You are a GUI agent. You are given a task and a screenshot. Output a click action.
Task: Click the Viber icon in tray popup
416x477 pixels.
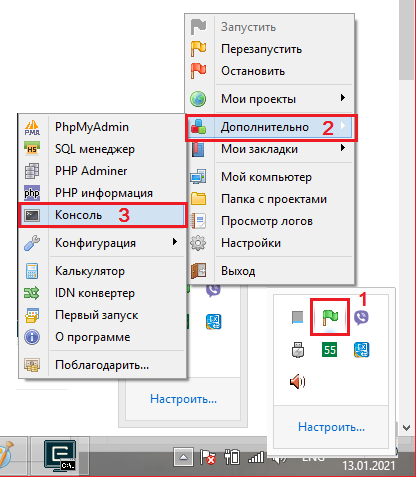click(361, 317)
